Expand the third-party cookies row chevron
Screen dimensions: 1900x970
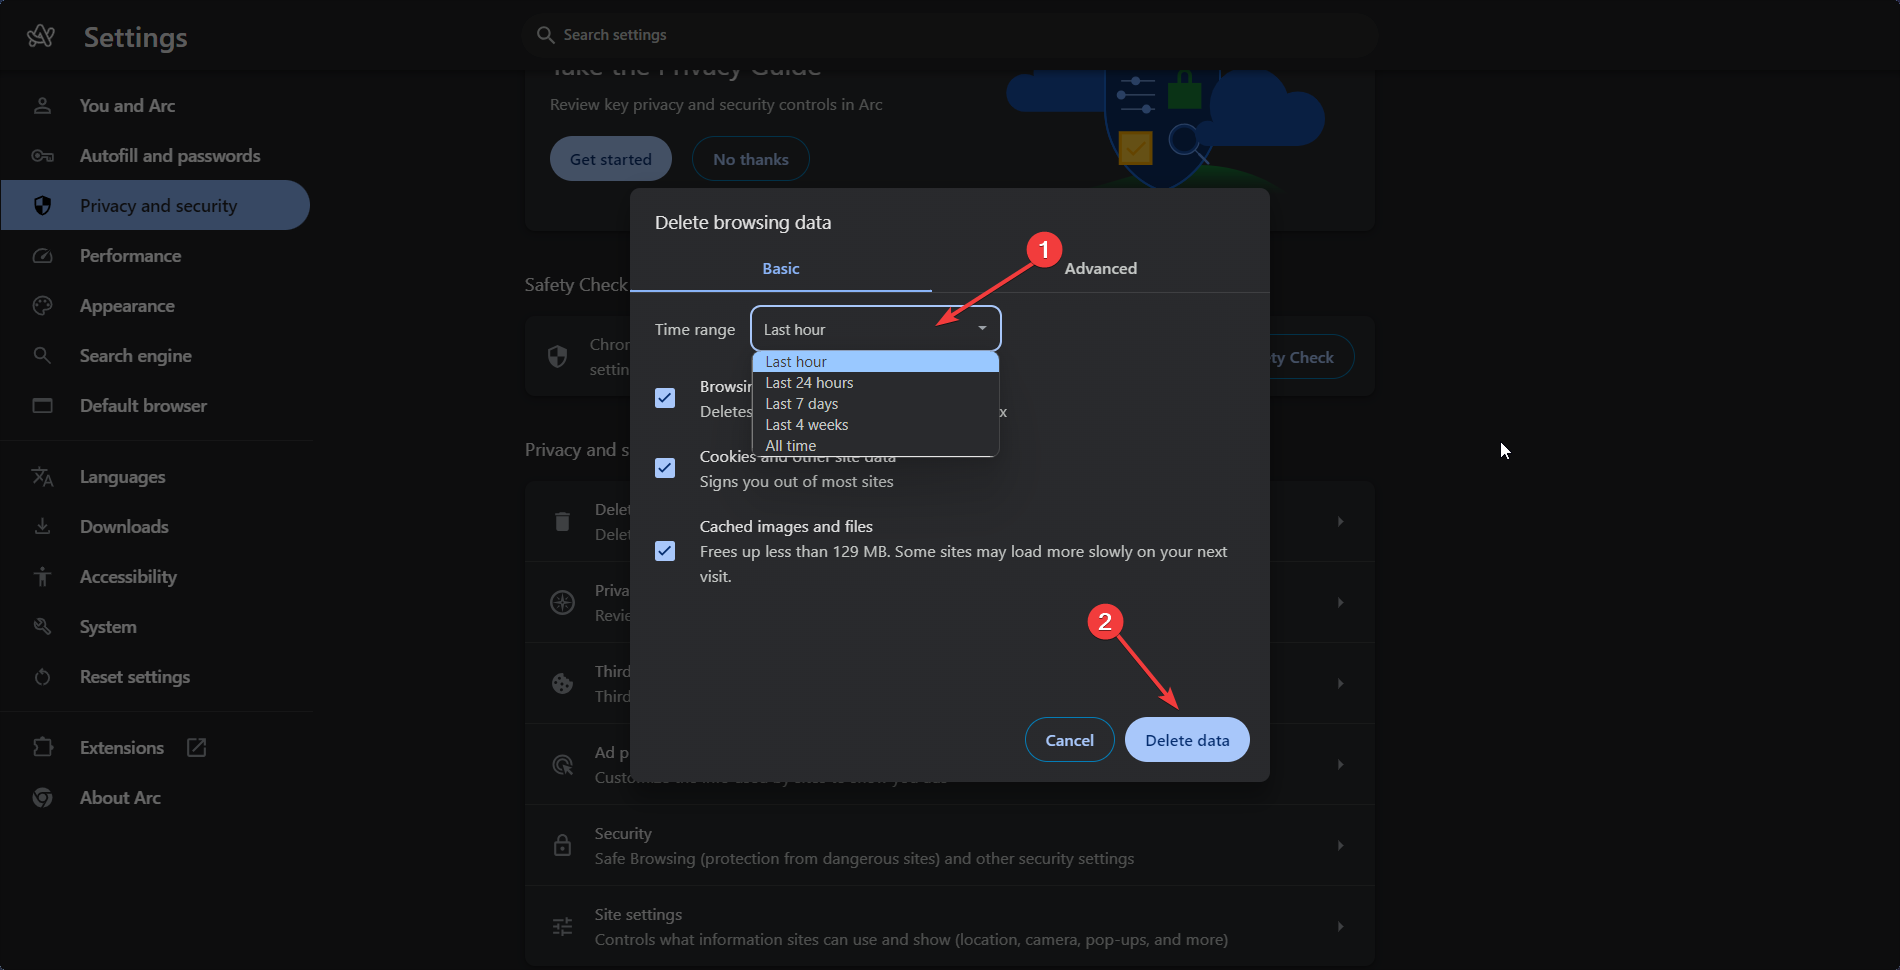(1340, 684)
